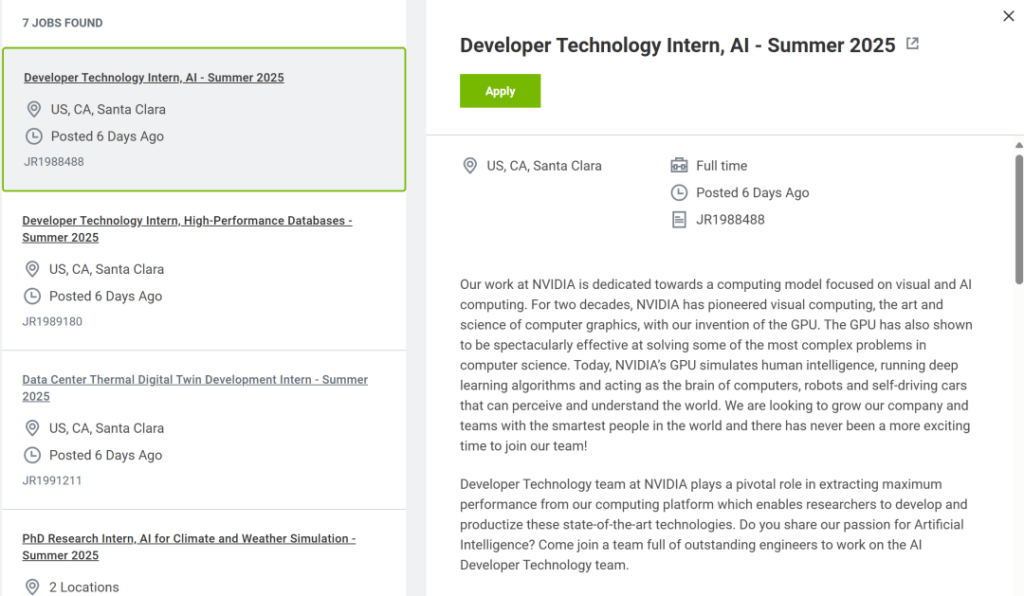Open job in new tab icon beside title
This screenshot has width=1024, height=596.
pos(912,44)
